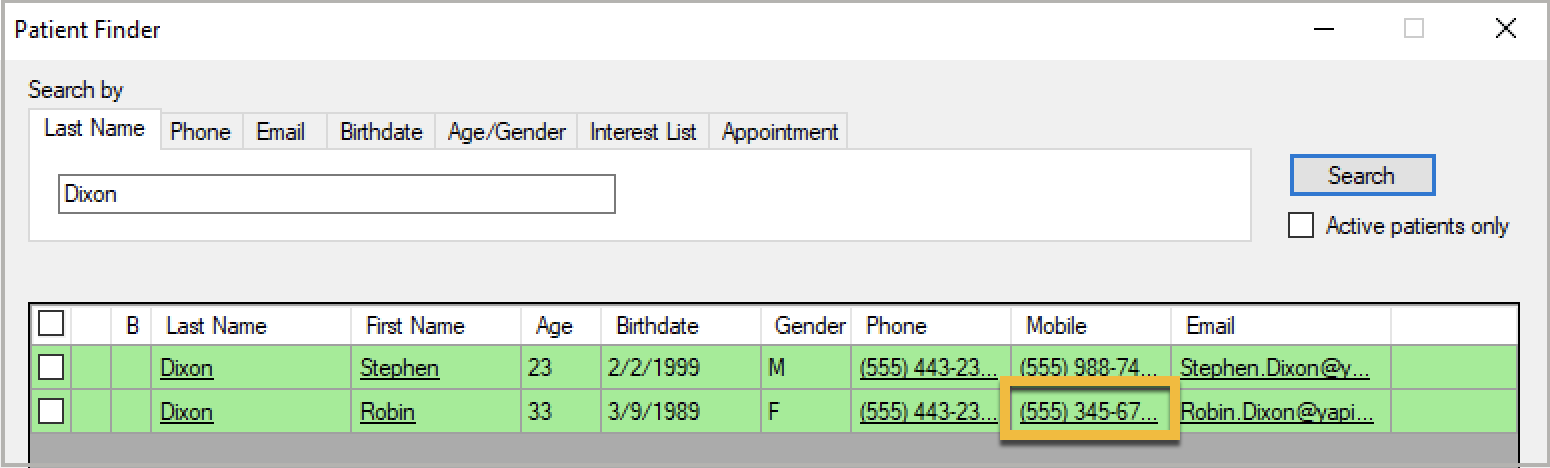Click the Search button
Image resolution: width=1550 pixels, height=468 pixels.
[x=1361, y=176]
